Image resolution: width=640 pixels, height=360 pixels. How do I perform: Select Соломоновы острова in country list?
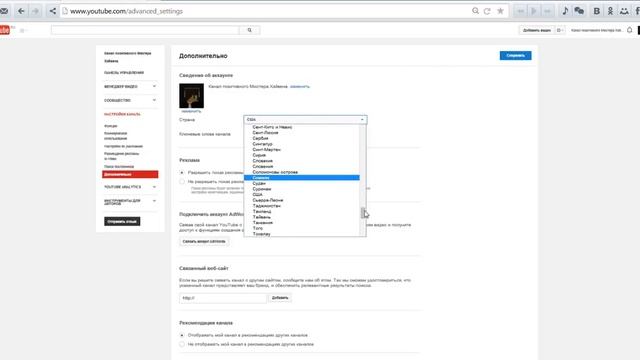pos(302,172)
